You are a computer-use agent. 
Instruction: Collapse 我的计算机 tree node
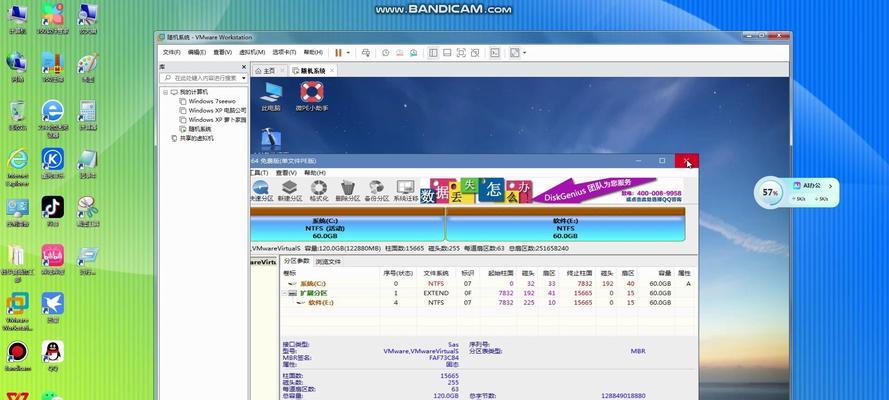coord(165,92)
